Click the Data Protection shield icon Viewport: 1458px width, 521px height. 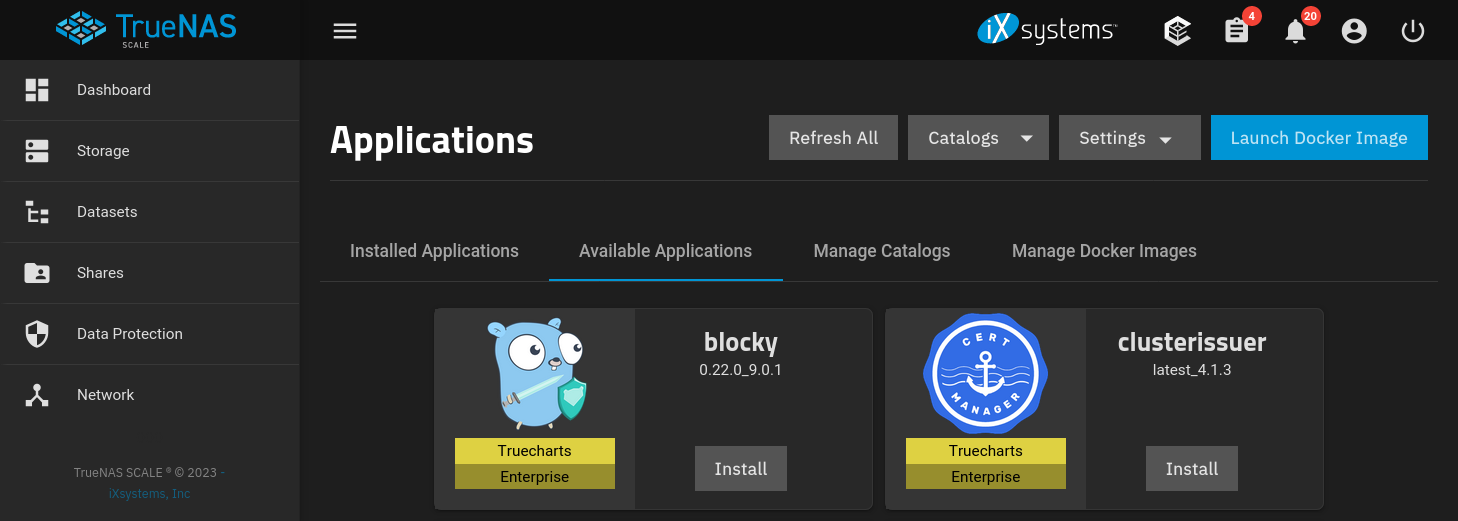pos(37,334)
